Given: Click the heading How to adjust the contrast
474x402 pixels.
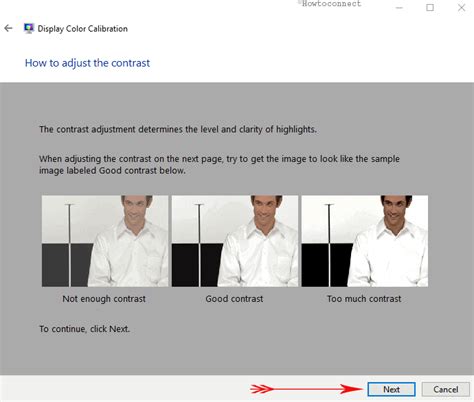Looking at the screenshot, I should click(x=87, y=63).
